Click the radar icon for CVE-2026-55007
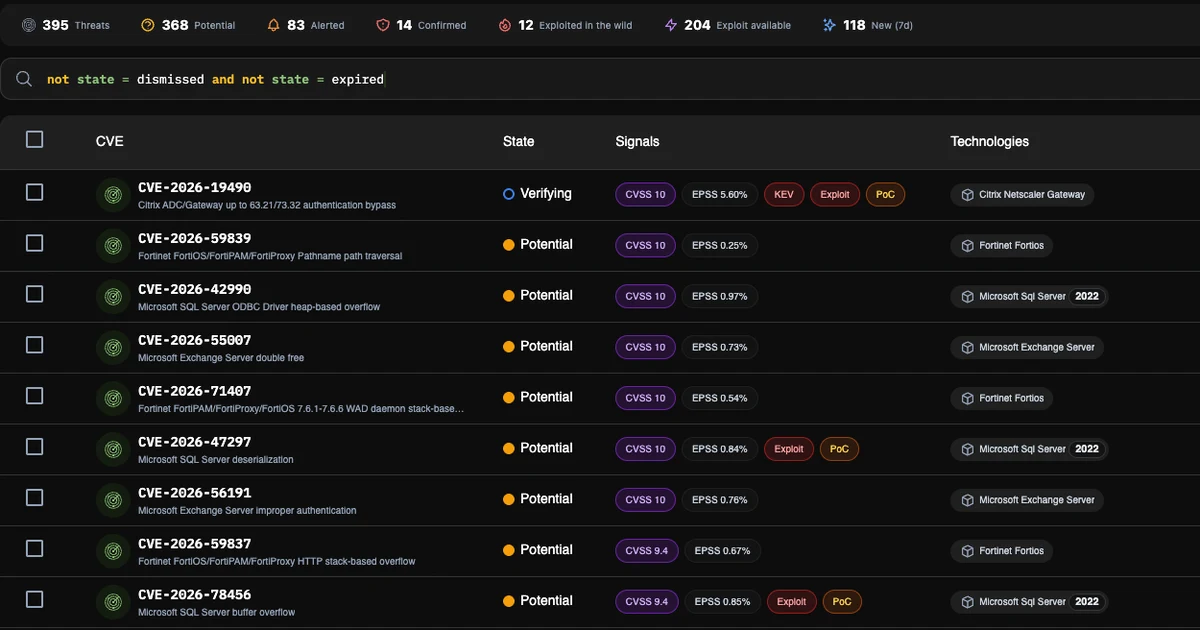The image size is (1200, 630). [x=113, y=347]
